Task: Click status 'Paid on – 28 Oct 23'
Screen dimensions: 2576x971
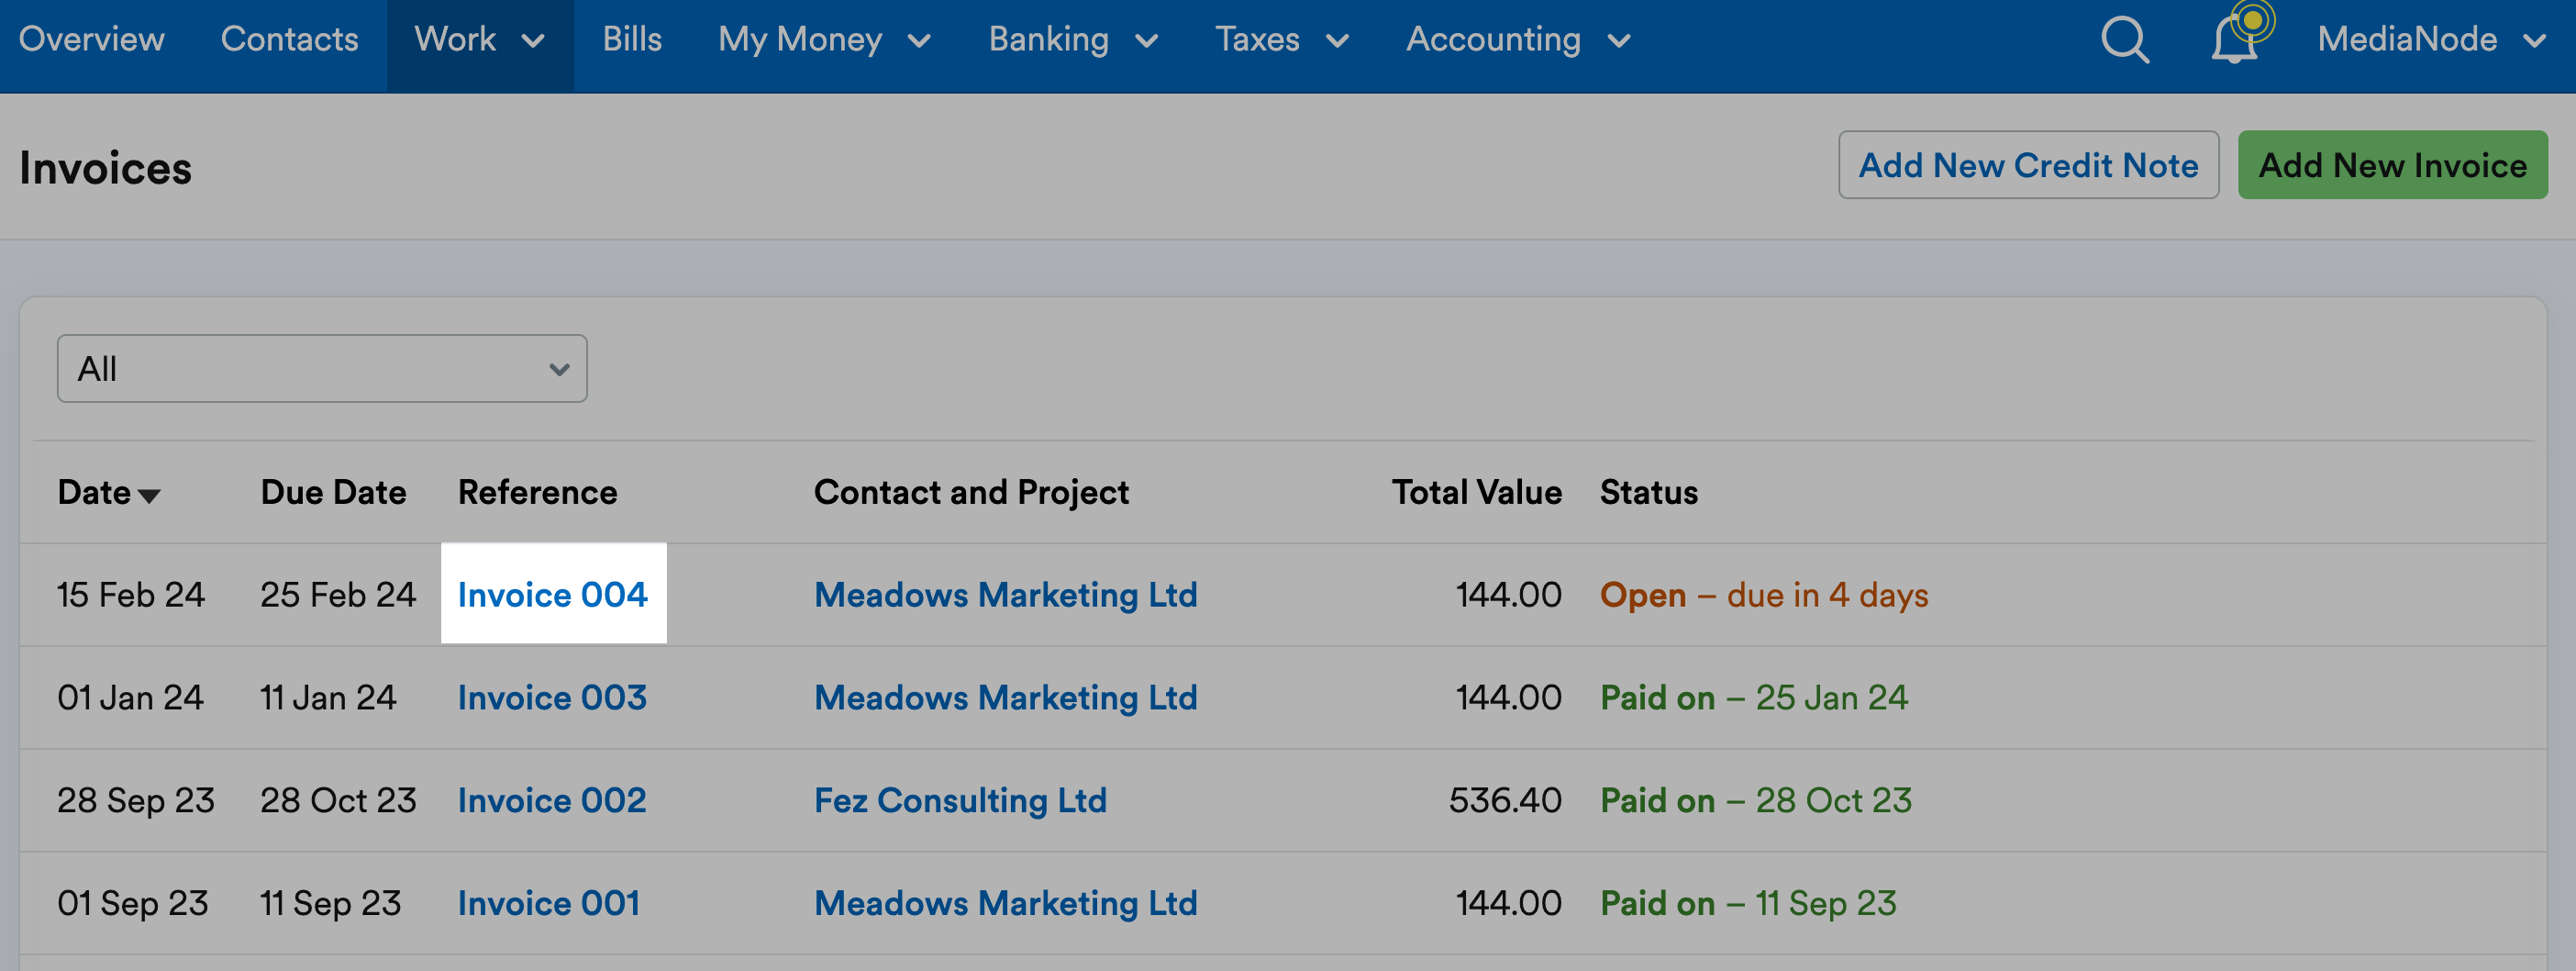Action: pyautogui.click(x=1755, y=800)
